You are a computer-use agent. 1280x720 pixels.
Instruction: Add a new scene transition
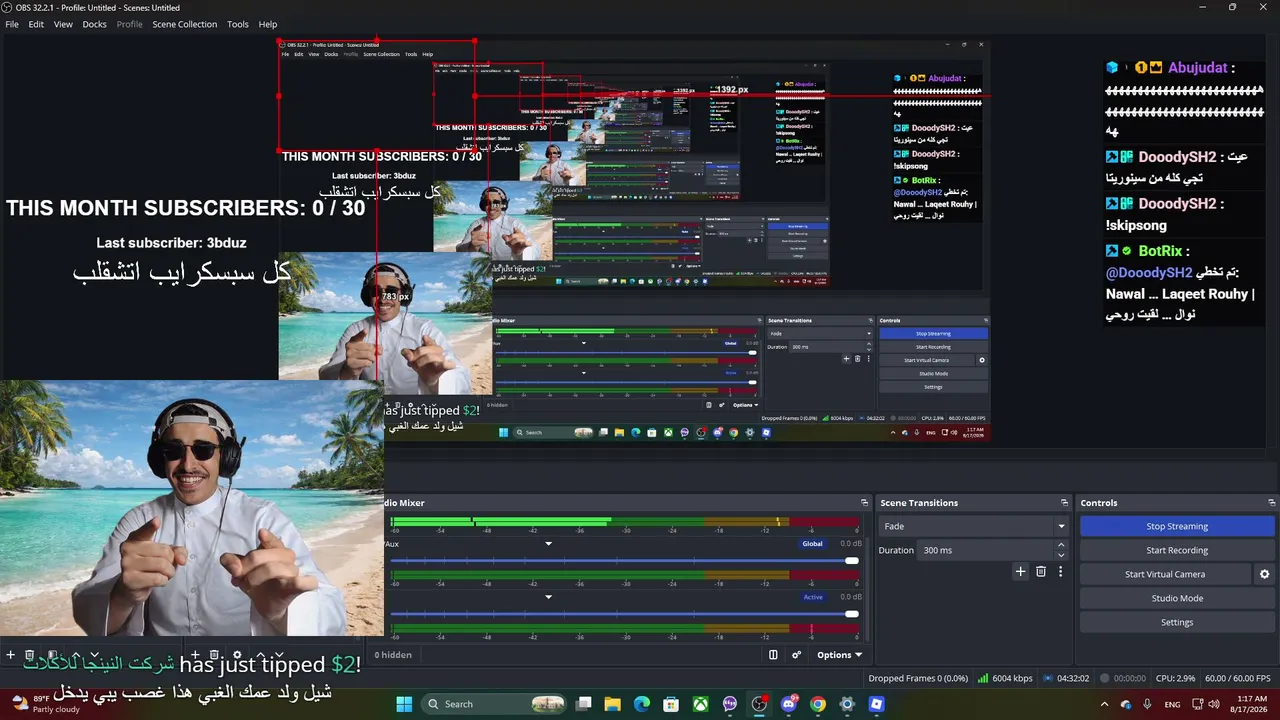point(1020,572)
